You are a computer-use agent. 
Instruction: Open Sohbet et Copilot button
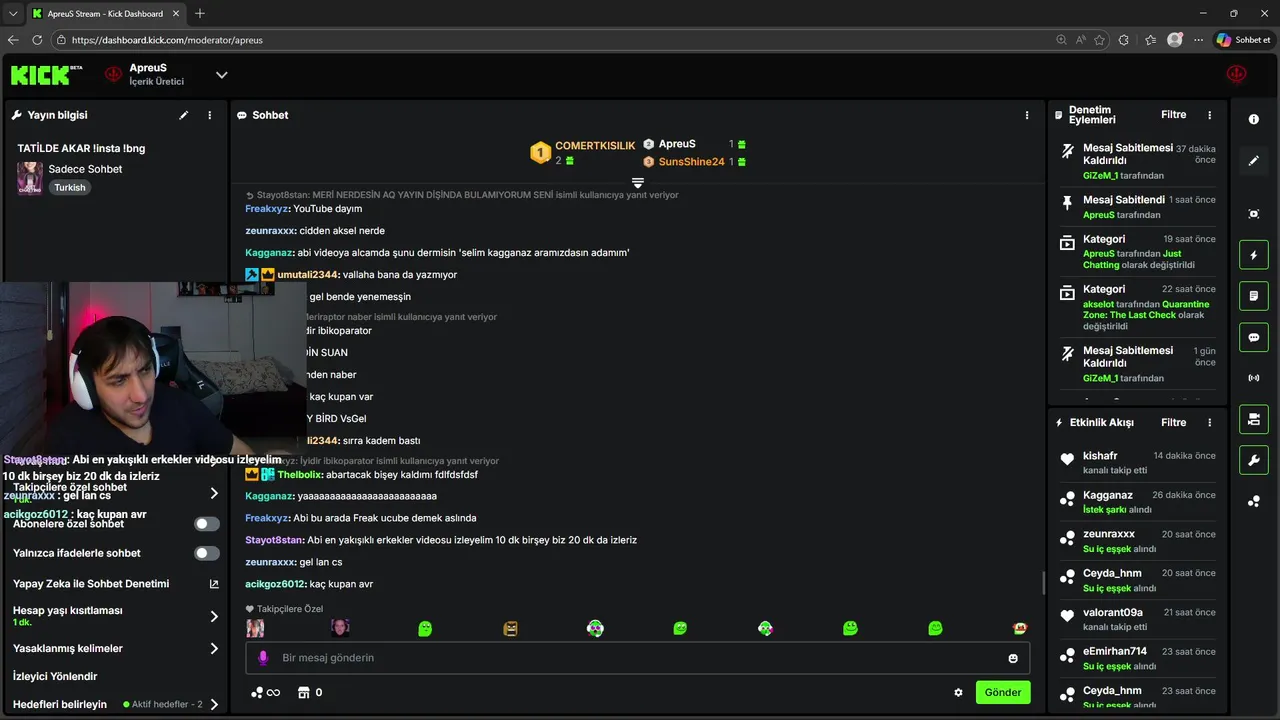[x=1243, y=40]
